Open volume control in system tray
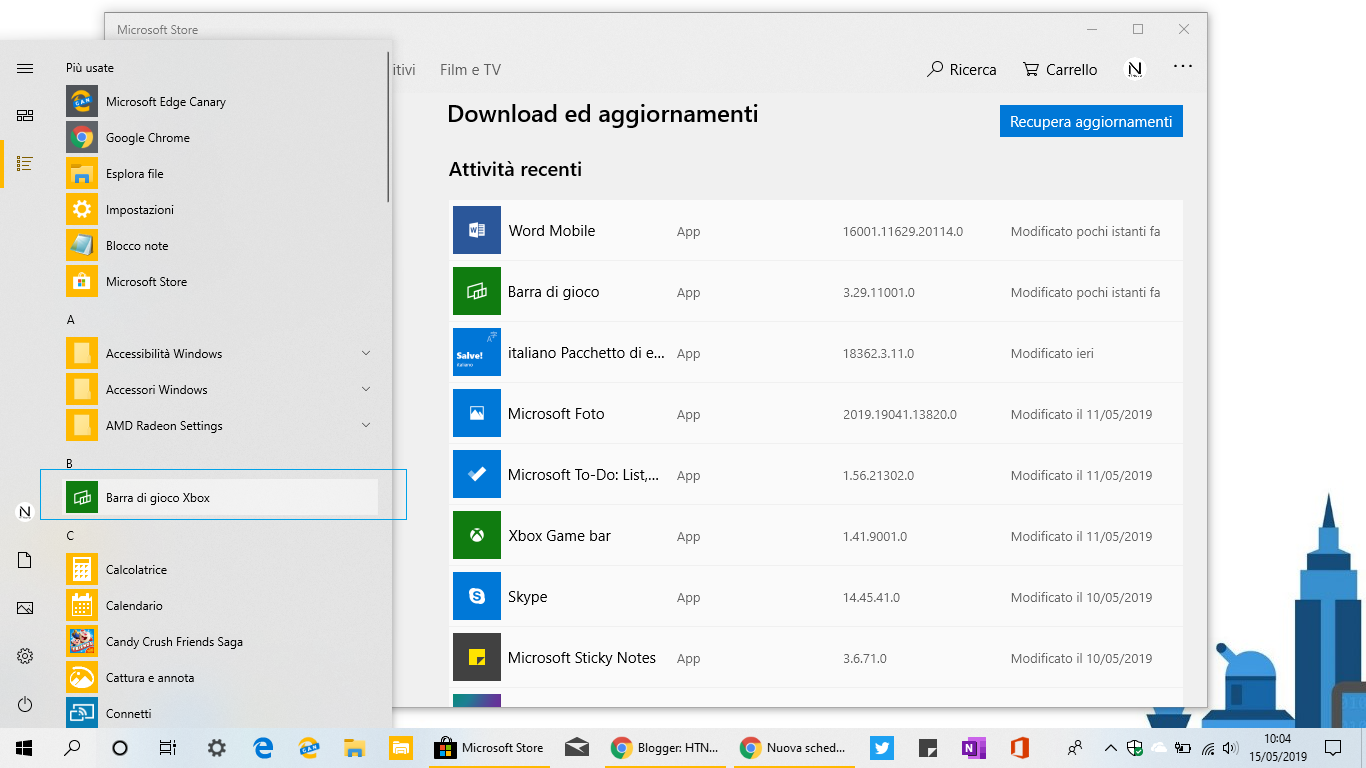This screenshot has height=768, width=1366. 1231,747
